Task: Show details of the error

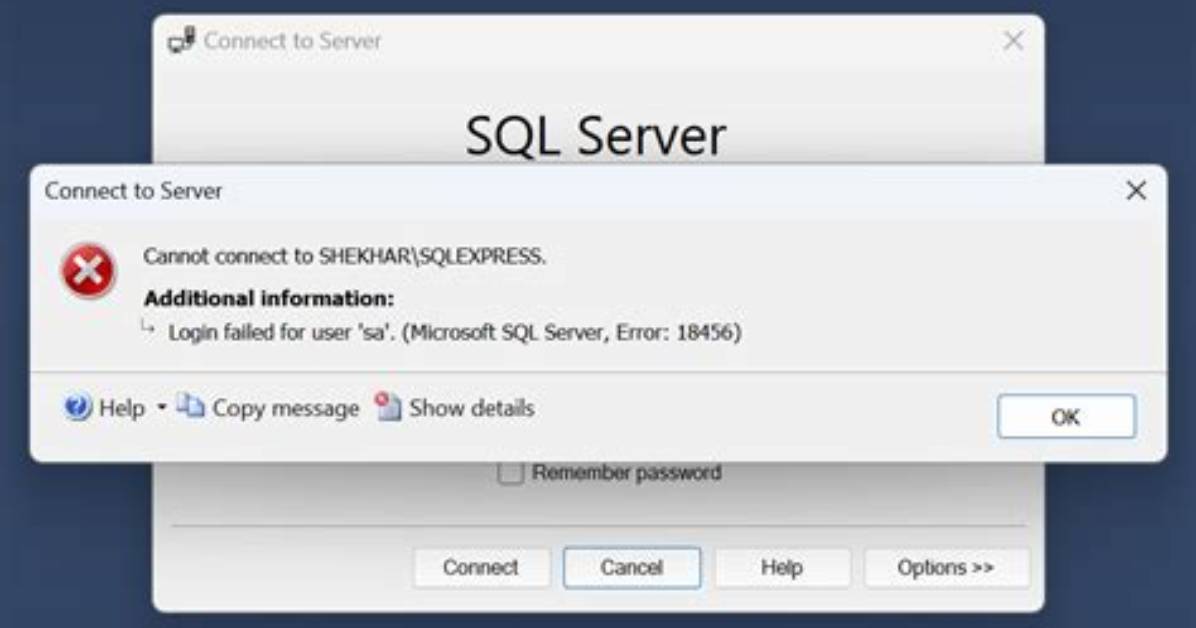Action: tap(455, 408)
